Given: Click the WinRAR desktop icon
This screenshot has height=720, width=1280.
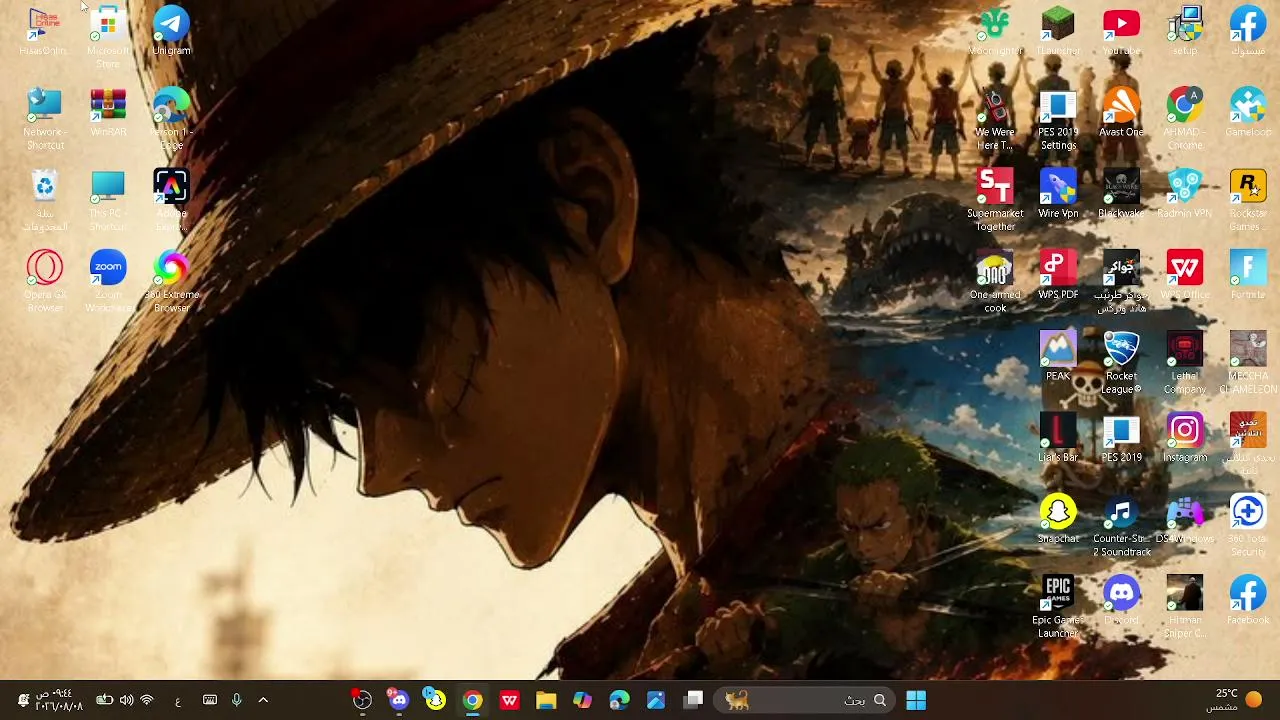Looking at the screenshot, I should (x=108, y=113).
